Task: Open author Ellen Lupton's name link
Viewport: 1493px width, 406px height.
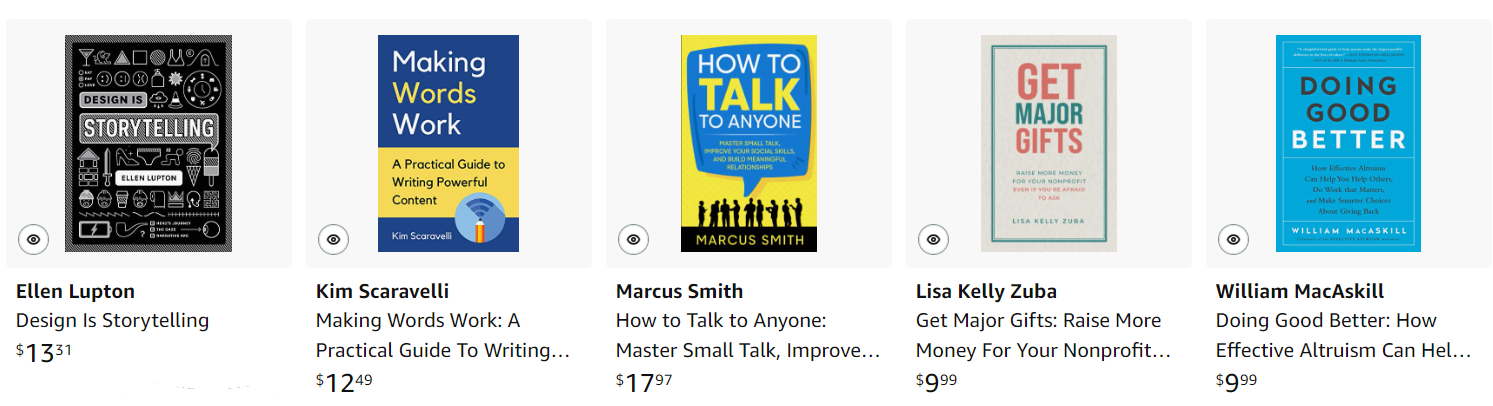Action: [x=75, y=292]
